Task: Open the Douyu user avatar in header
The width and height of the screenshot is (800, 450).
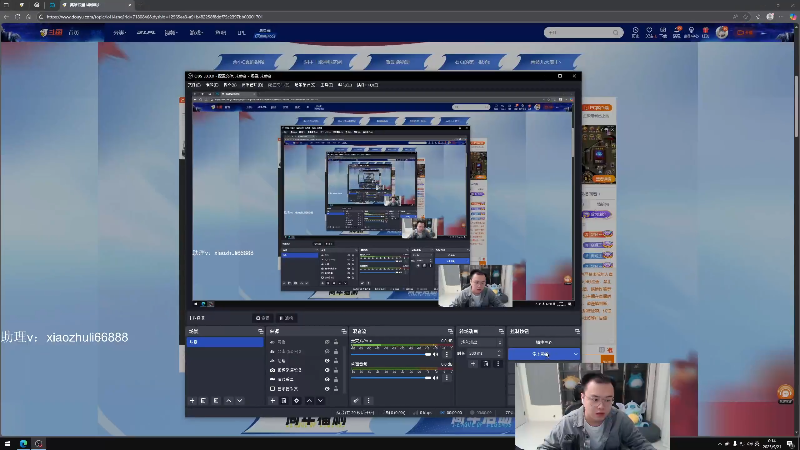Action: [721, 33]
